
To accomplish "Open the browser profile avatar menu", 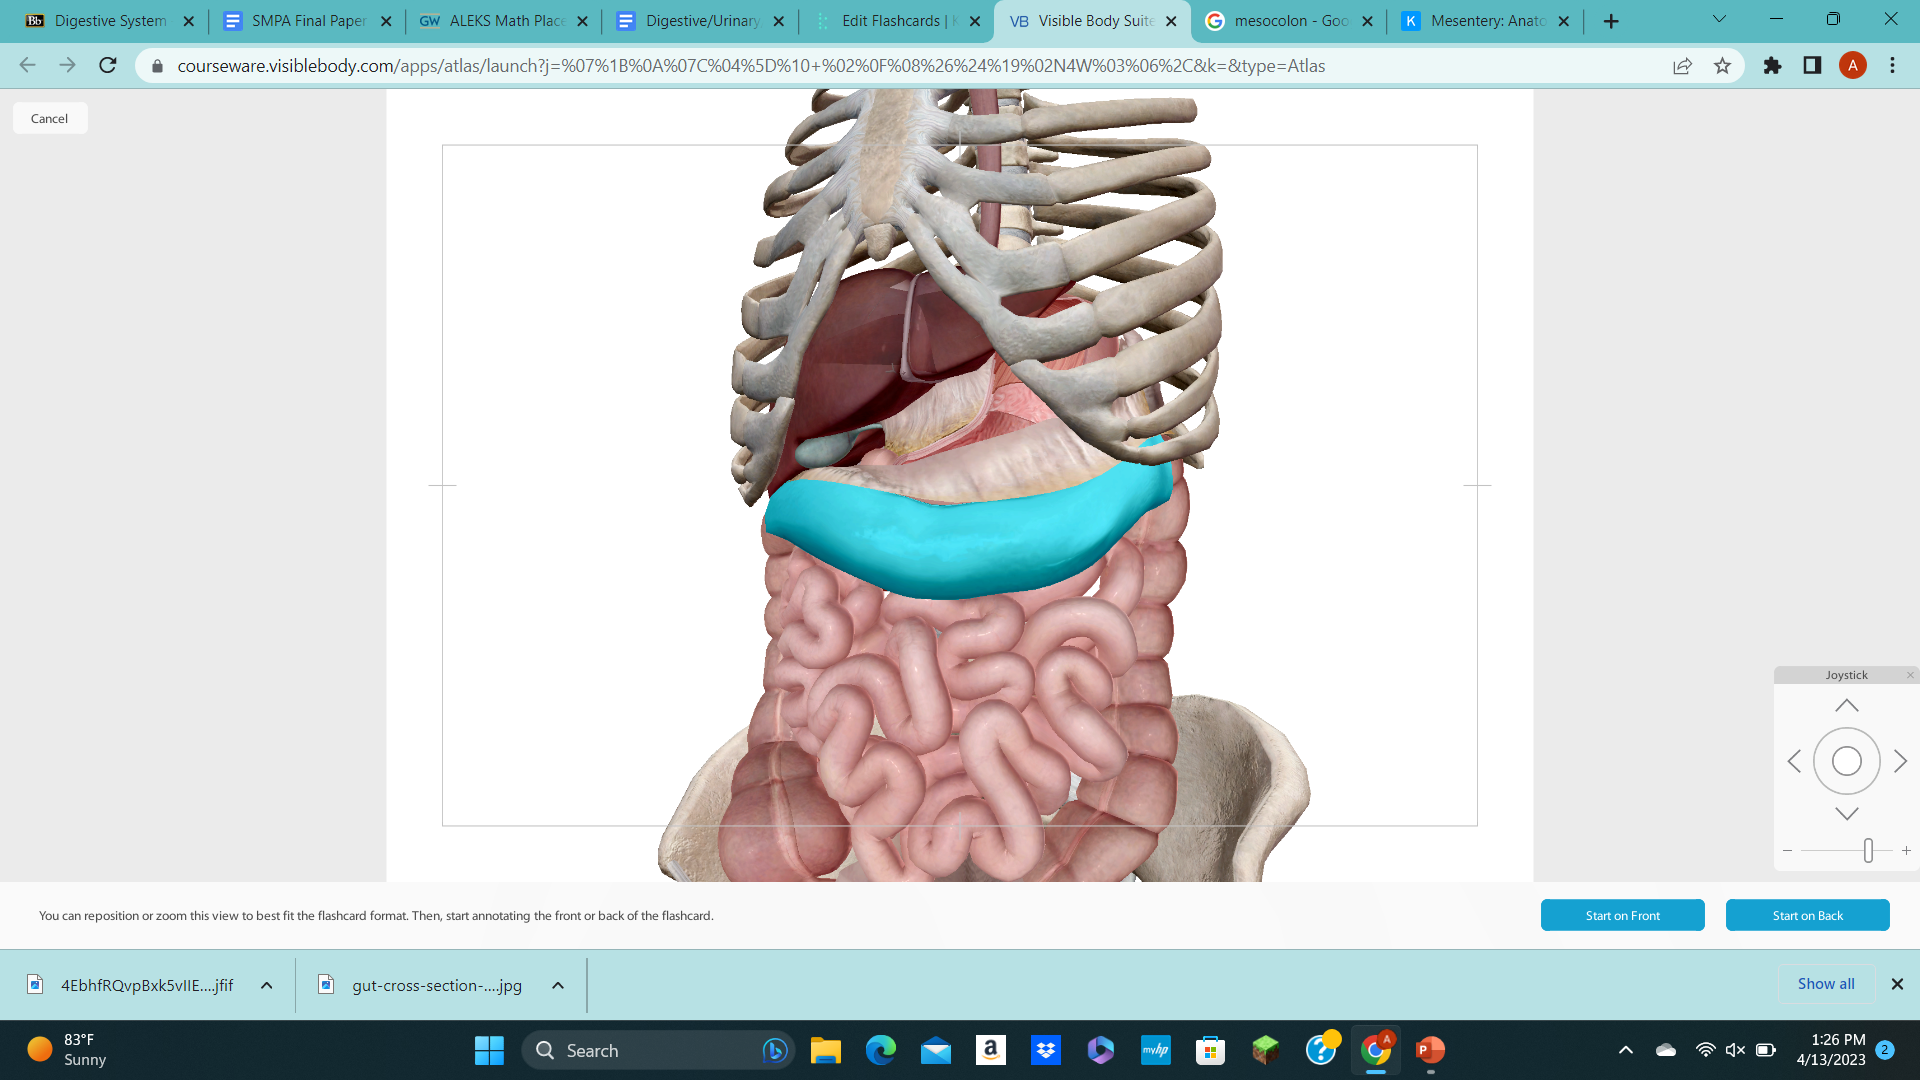I will pyautogui.click(x=1853, y=66).
